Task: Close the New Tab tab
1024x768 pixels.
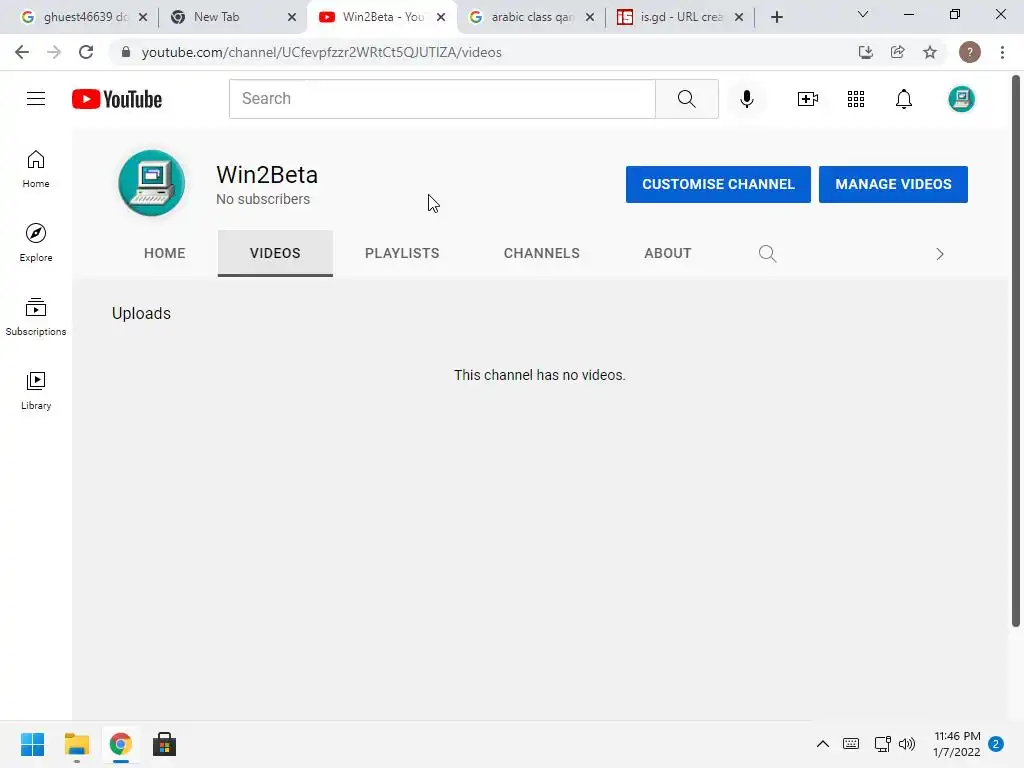Action: 292,17
